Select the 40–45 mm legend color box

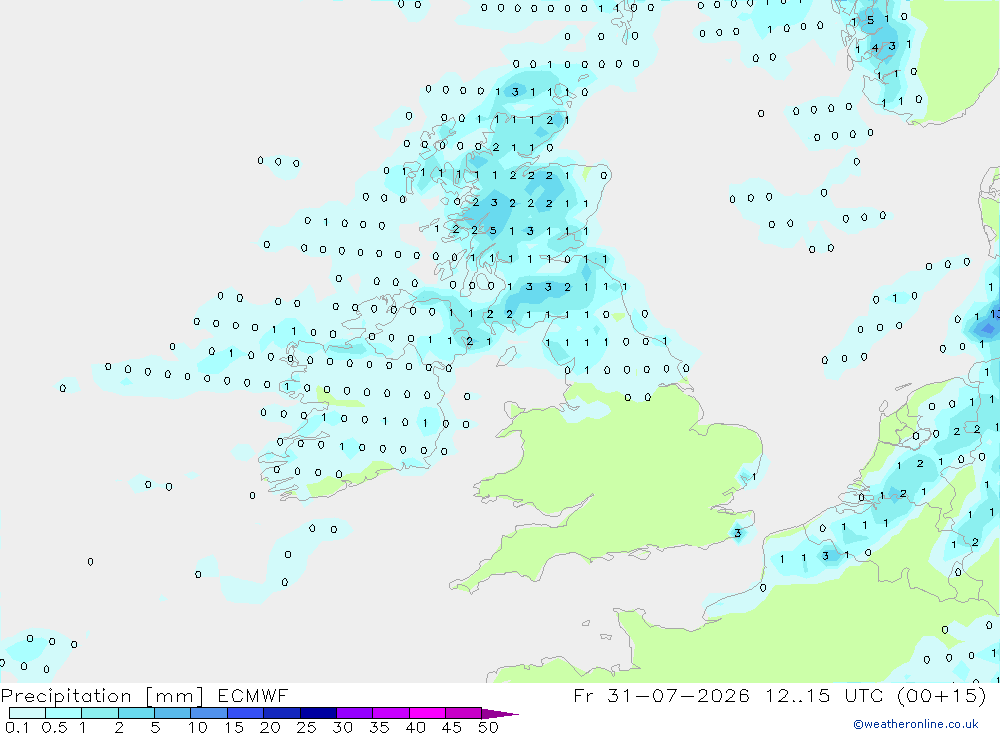point(427,713)
